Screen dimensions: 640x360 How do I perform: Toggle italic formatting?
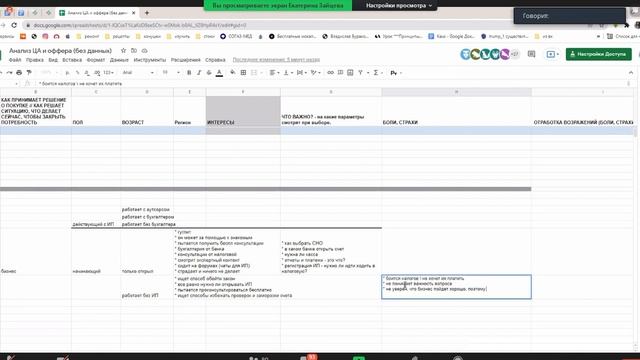point(199,73)
